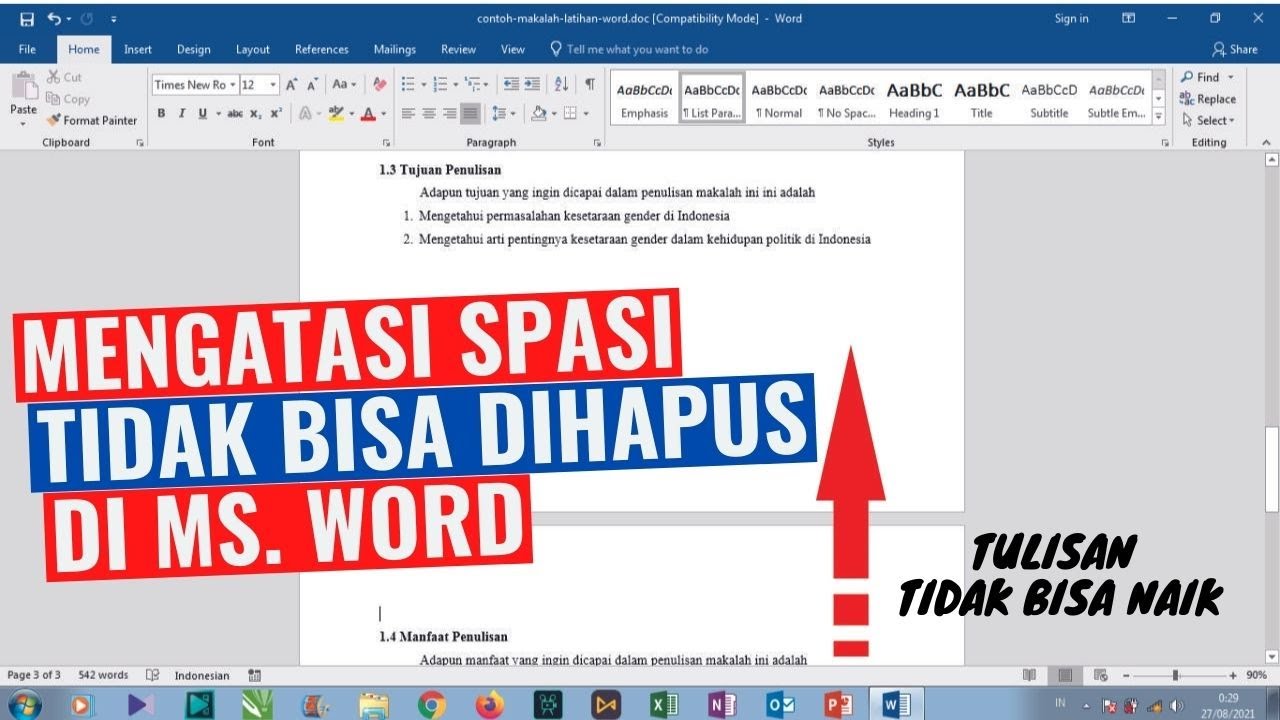Viewport: 1280px width, 720px height.
Task: Toggle Underline formatting
Action: (x=203, y=114)
